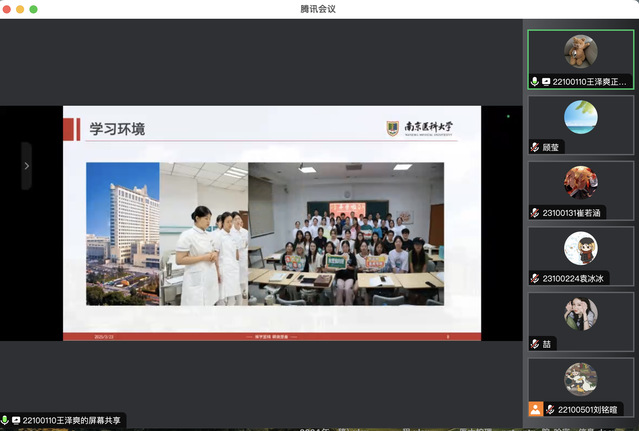Select 袁冰冰's cartoon avatar tile
The image size is (639, 431).
580,248
